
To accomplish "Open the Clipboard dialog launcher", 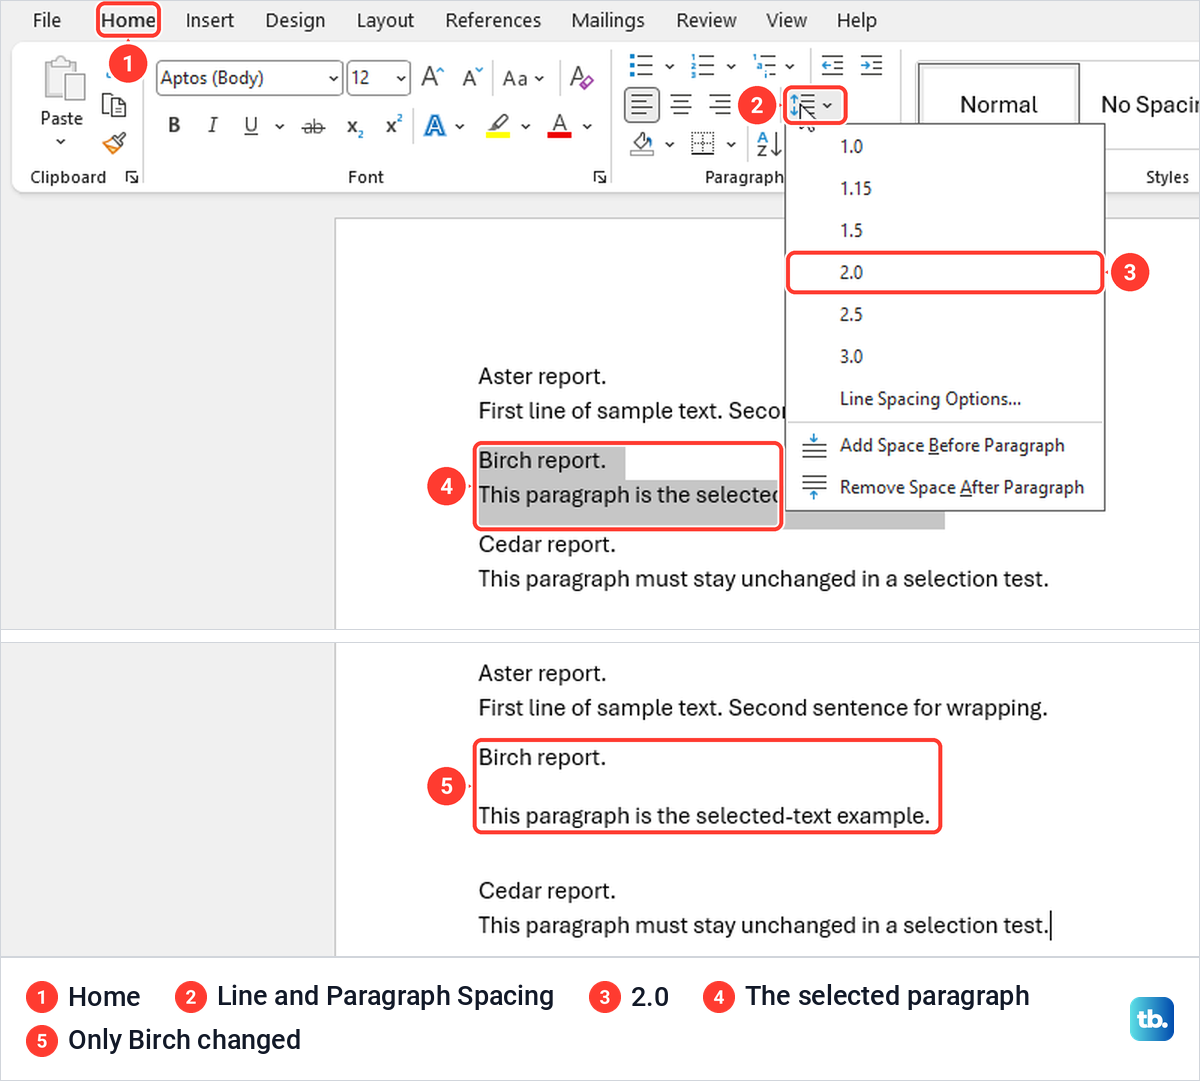I will coord(132,177).
